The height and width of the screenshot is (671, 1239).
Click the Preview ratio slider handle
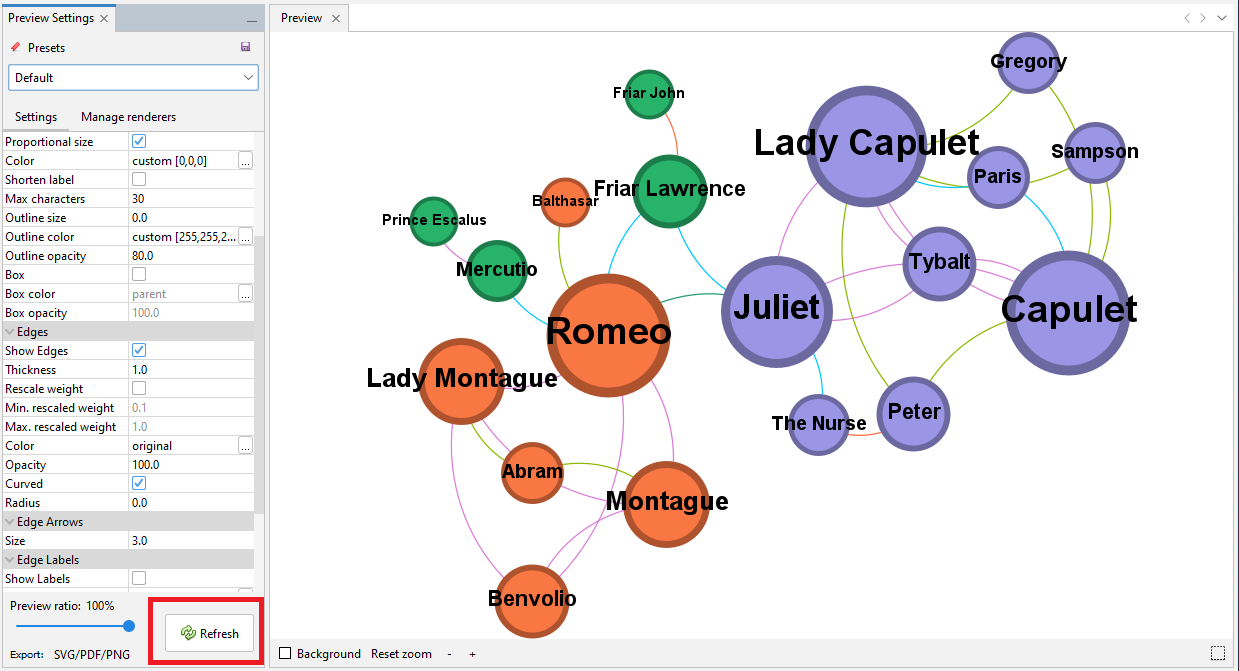(x=129, y=626)
